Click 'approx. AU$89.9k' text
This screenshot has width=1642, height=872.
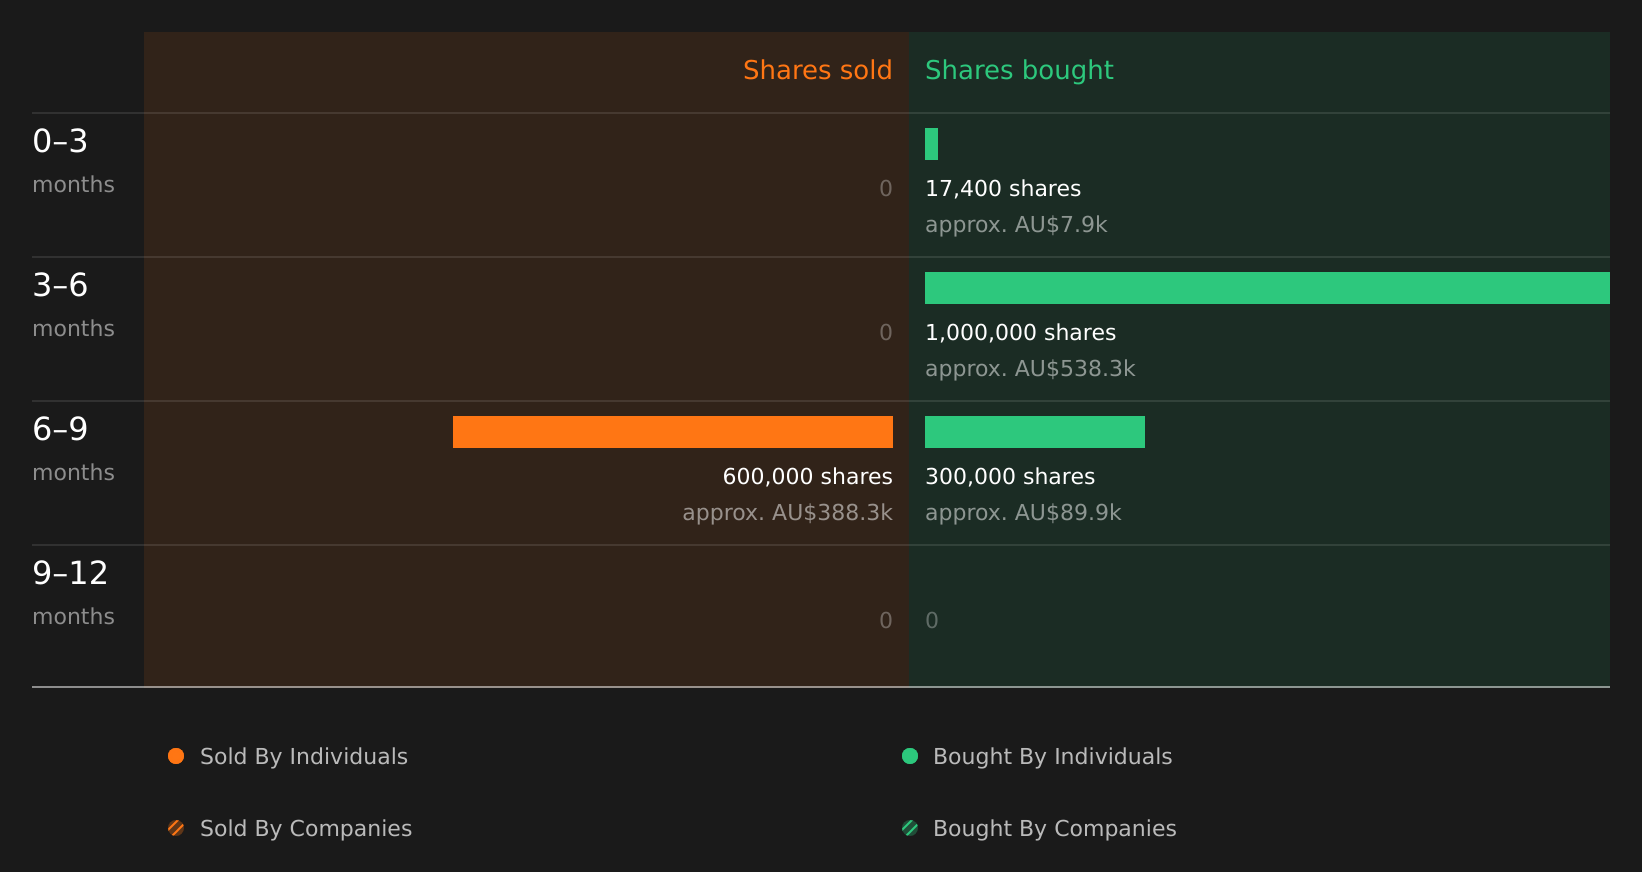click(1023, 513)
